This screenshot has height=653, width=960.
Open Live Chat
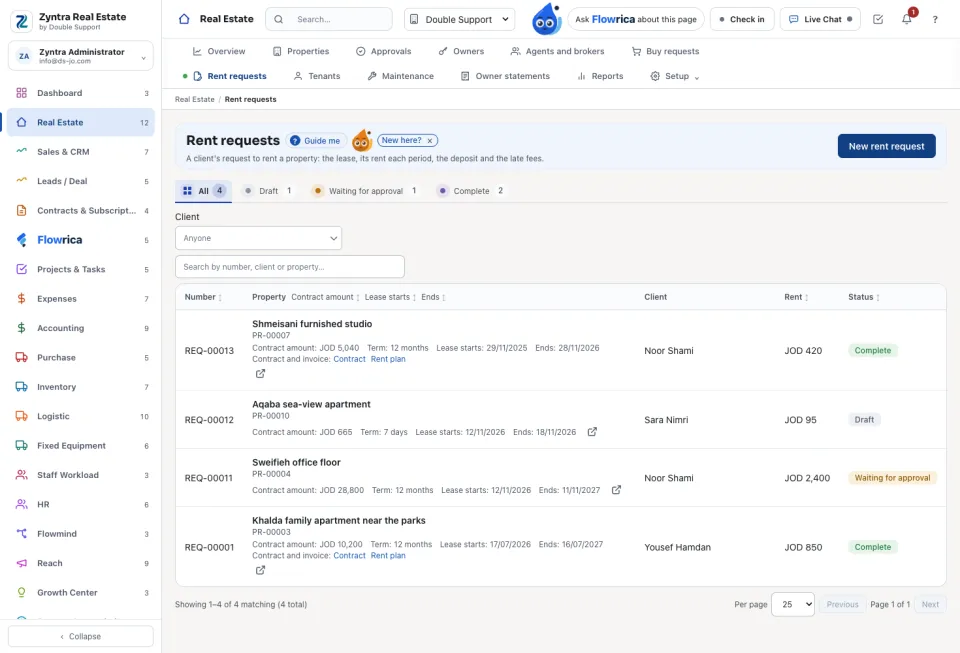(x=820, y=20)
